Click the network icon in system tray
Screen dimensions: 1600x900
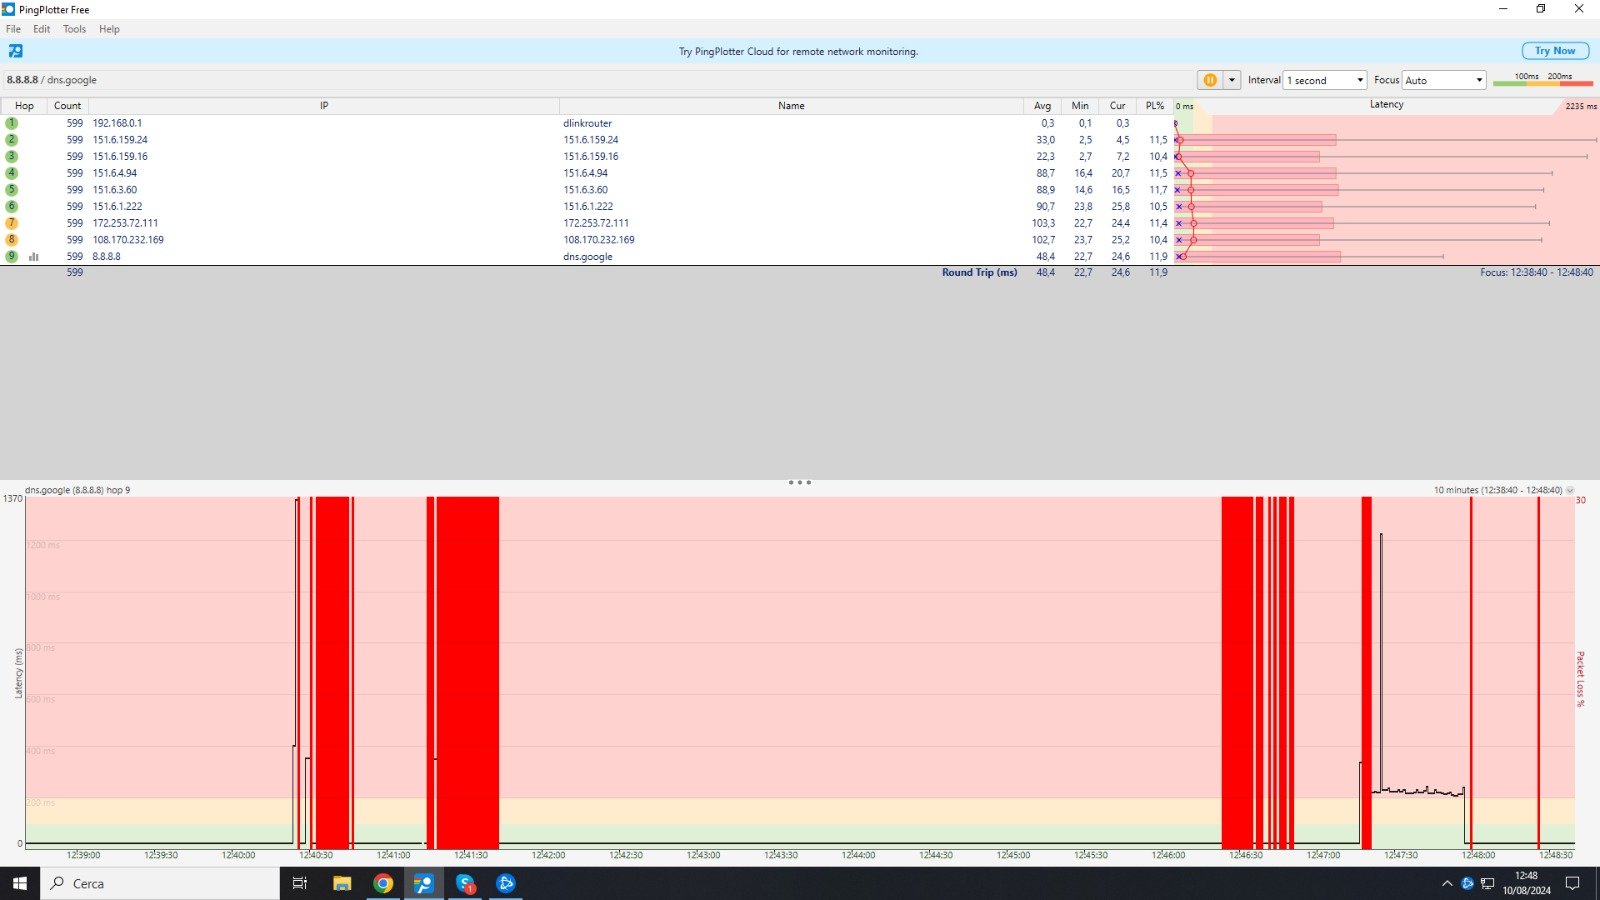[x=1488, y=883]
